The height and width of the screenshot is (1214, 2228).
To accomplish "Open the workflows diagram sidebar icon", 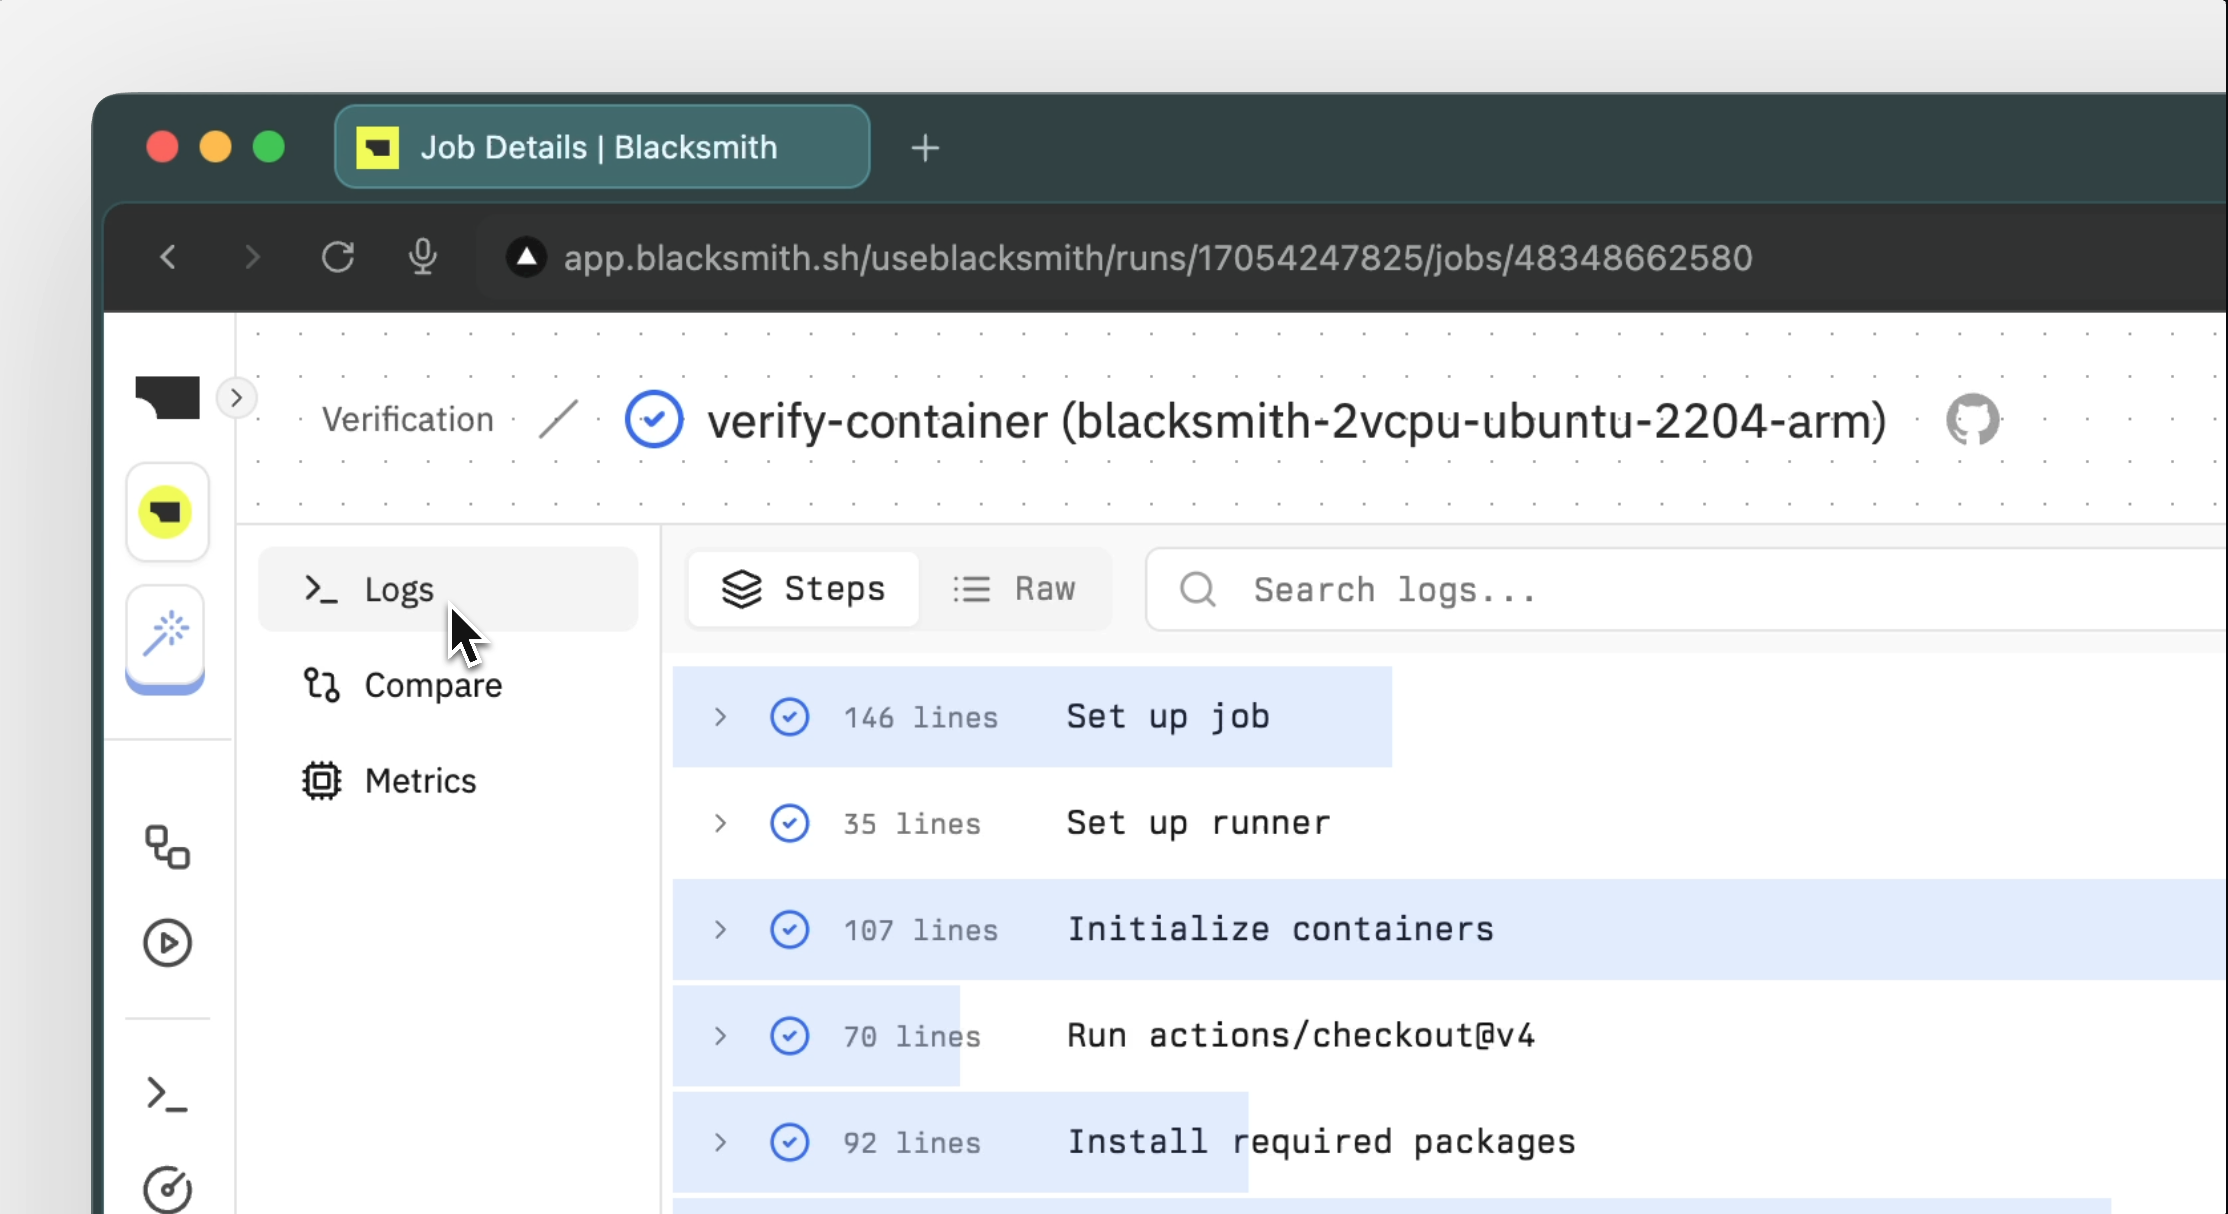I will click(x=167, y=847).
